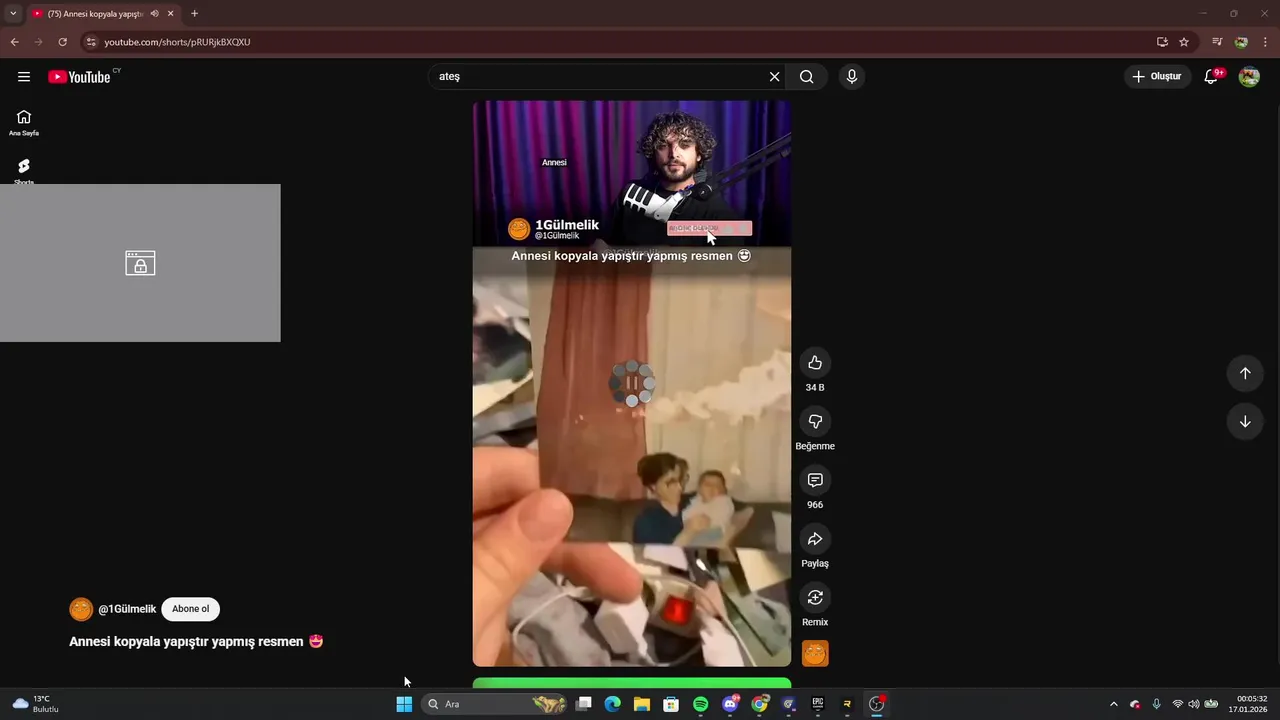Open OBS recording app on taskbar
Viewport: 1280px width, 720px height.
[876, 704]
